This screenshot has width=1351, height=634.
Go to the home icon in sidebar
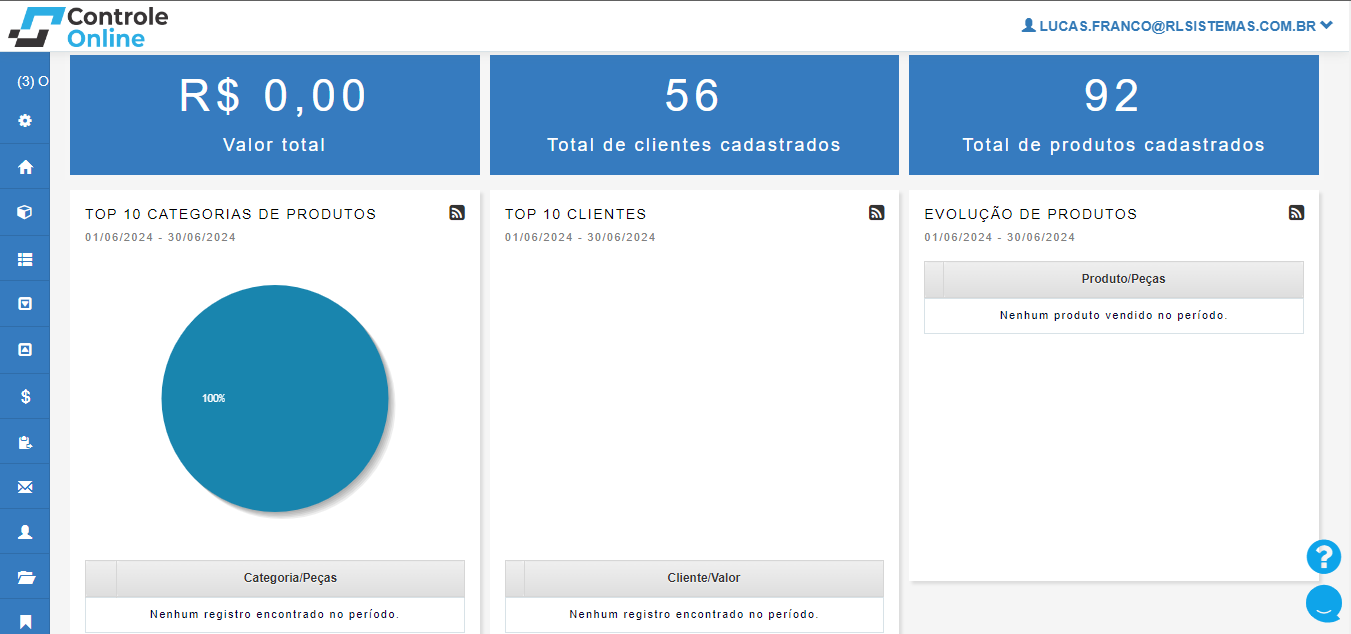coord(25,167)
